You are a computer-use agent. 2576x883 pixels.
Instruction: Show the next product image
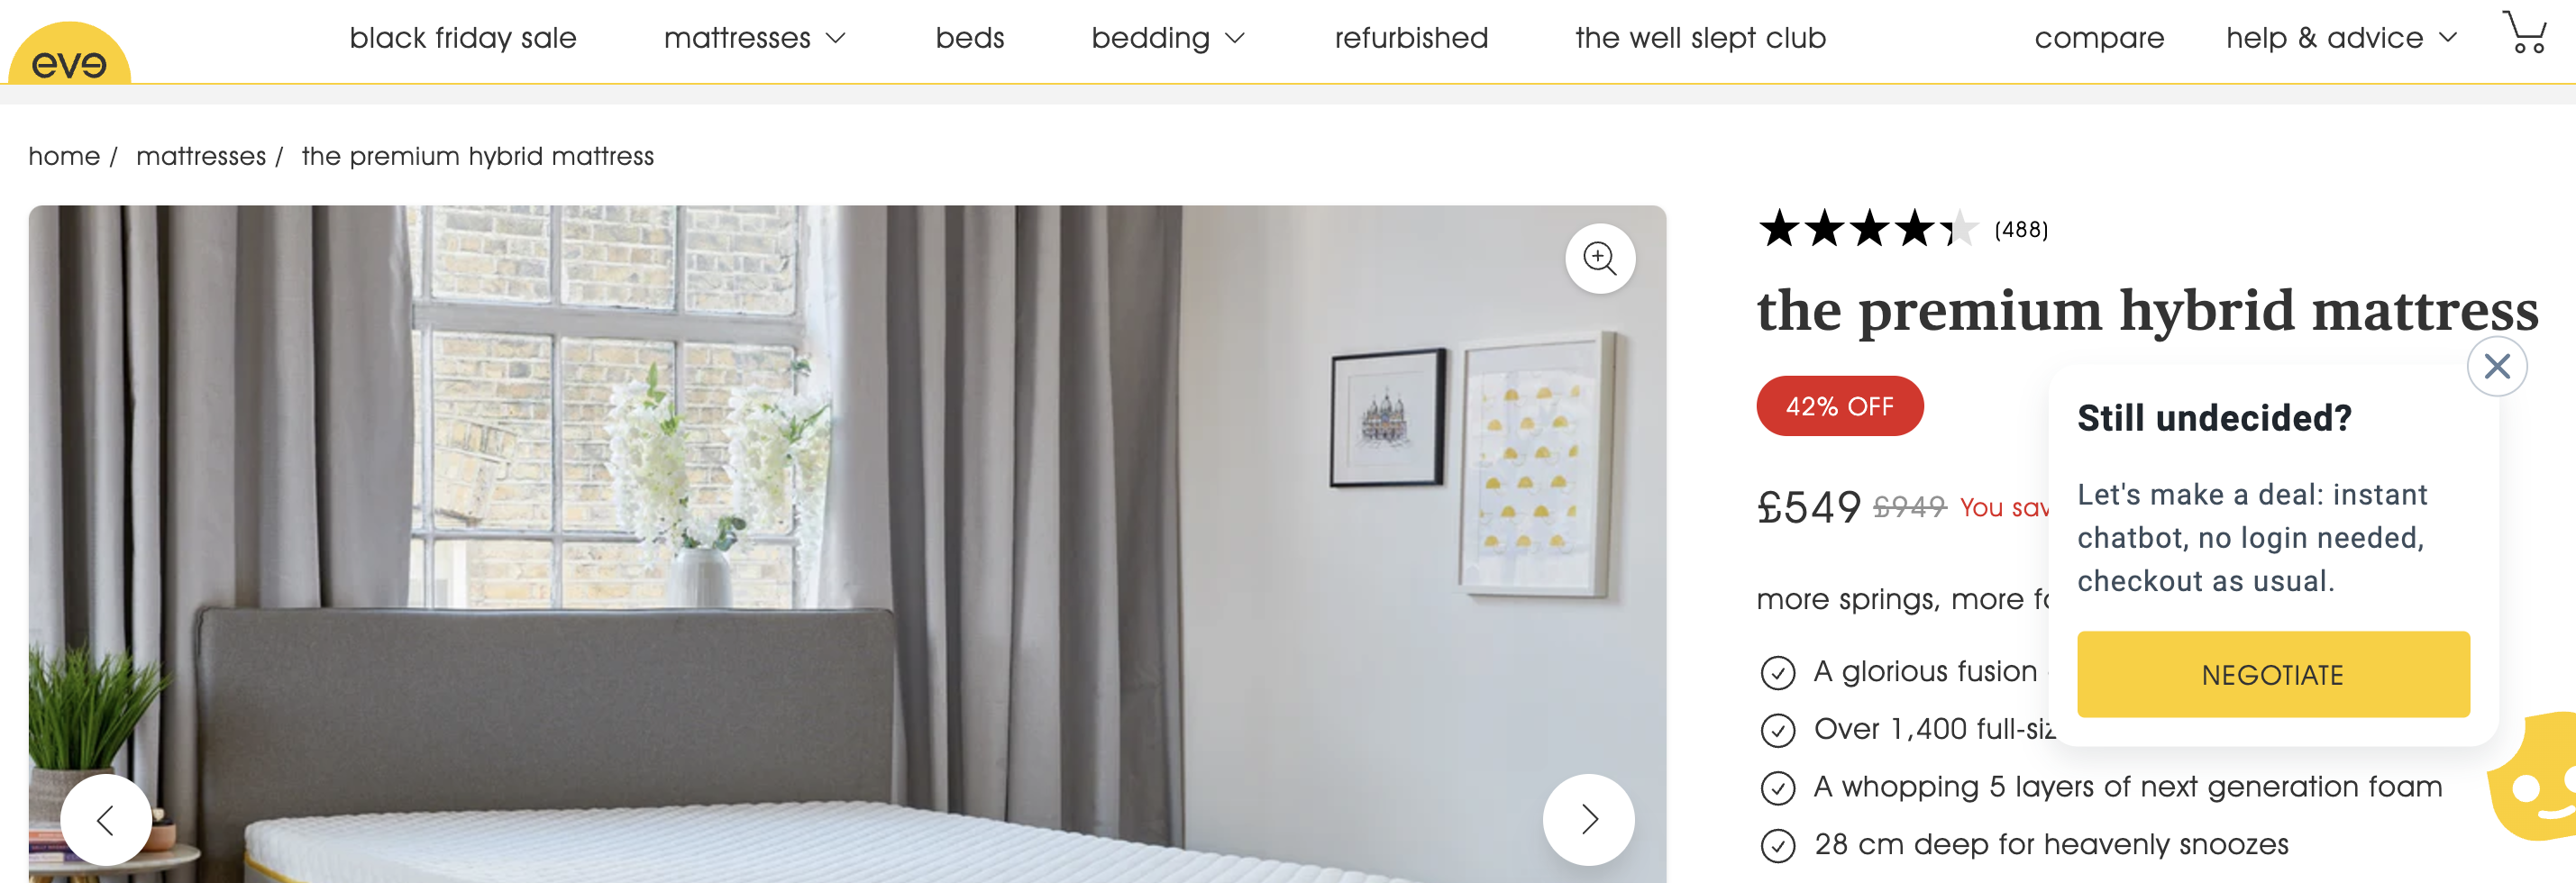(1588, 819)
